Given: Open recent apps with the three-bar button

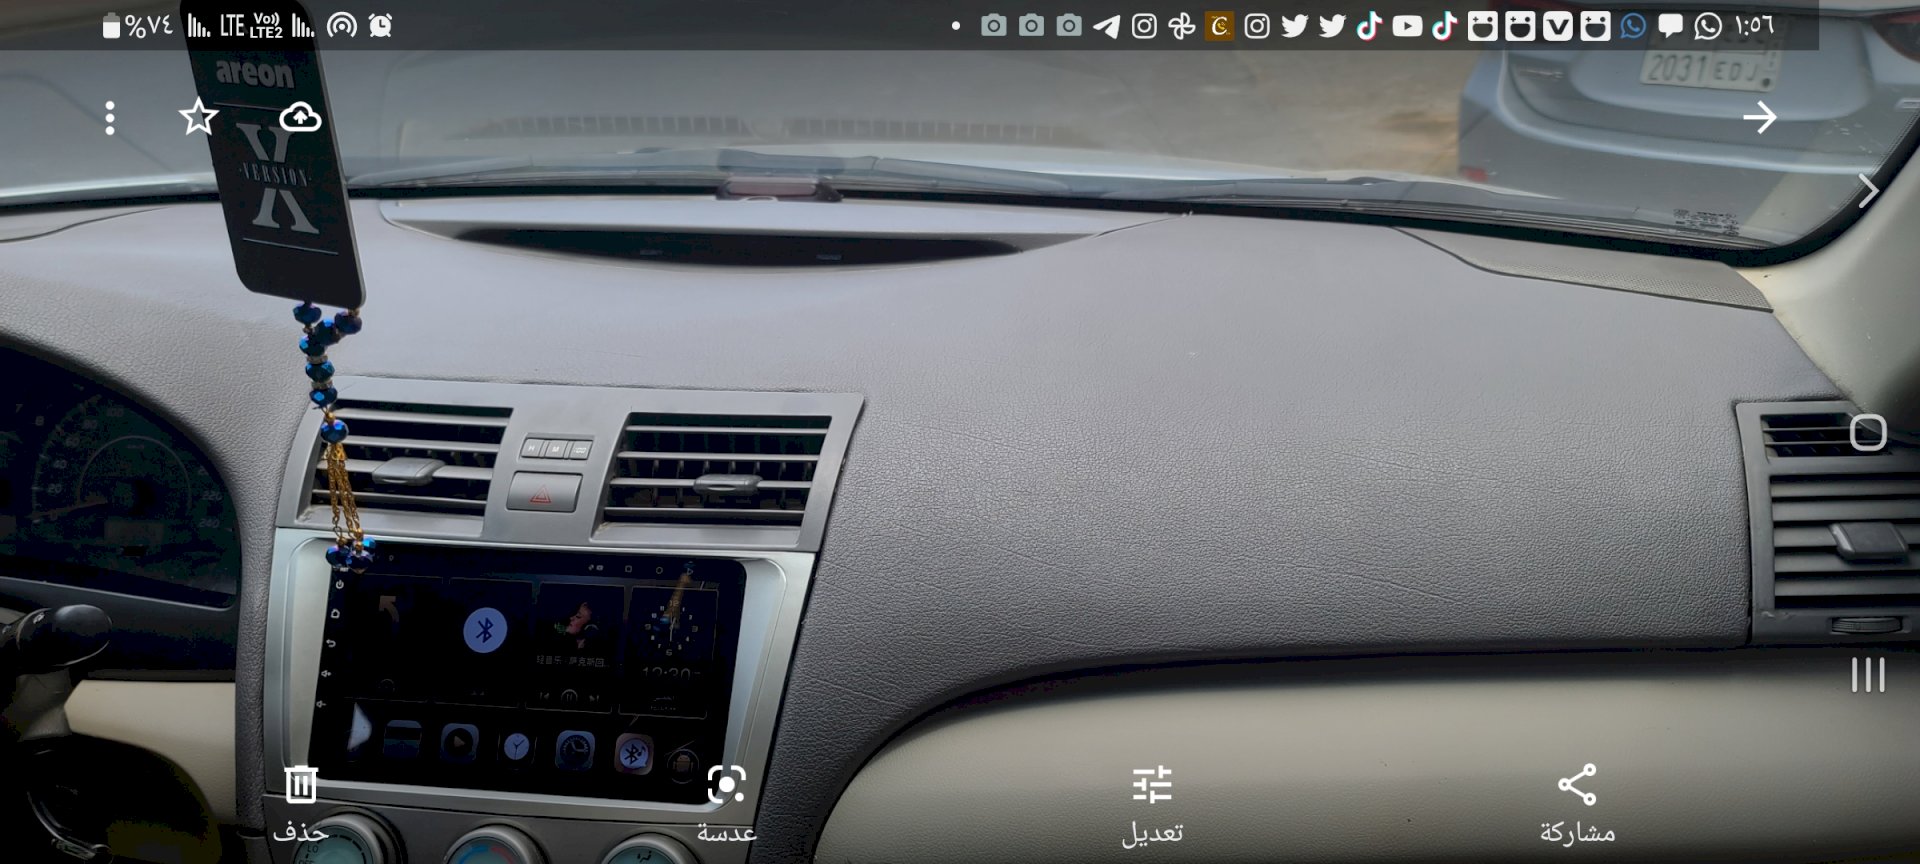Looking at the screenshot, I should tap(1867, 675).
